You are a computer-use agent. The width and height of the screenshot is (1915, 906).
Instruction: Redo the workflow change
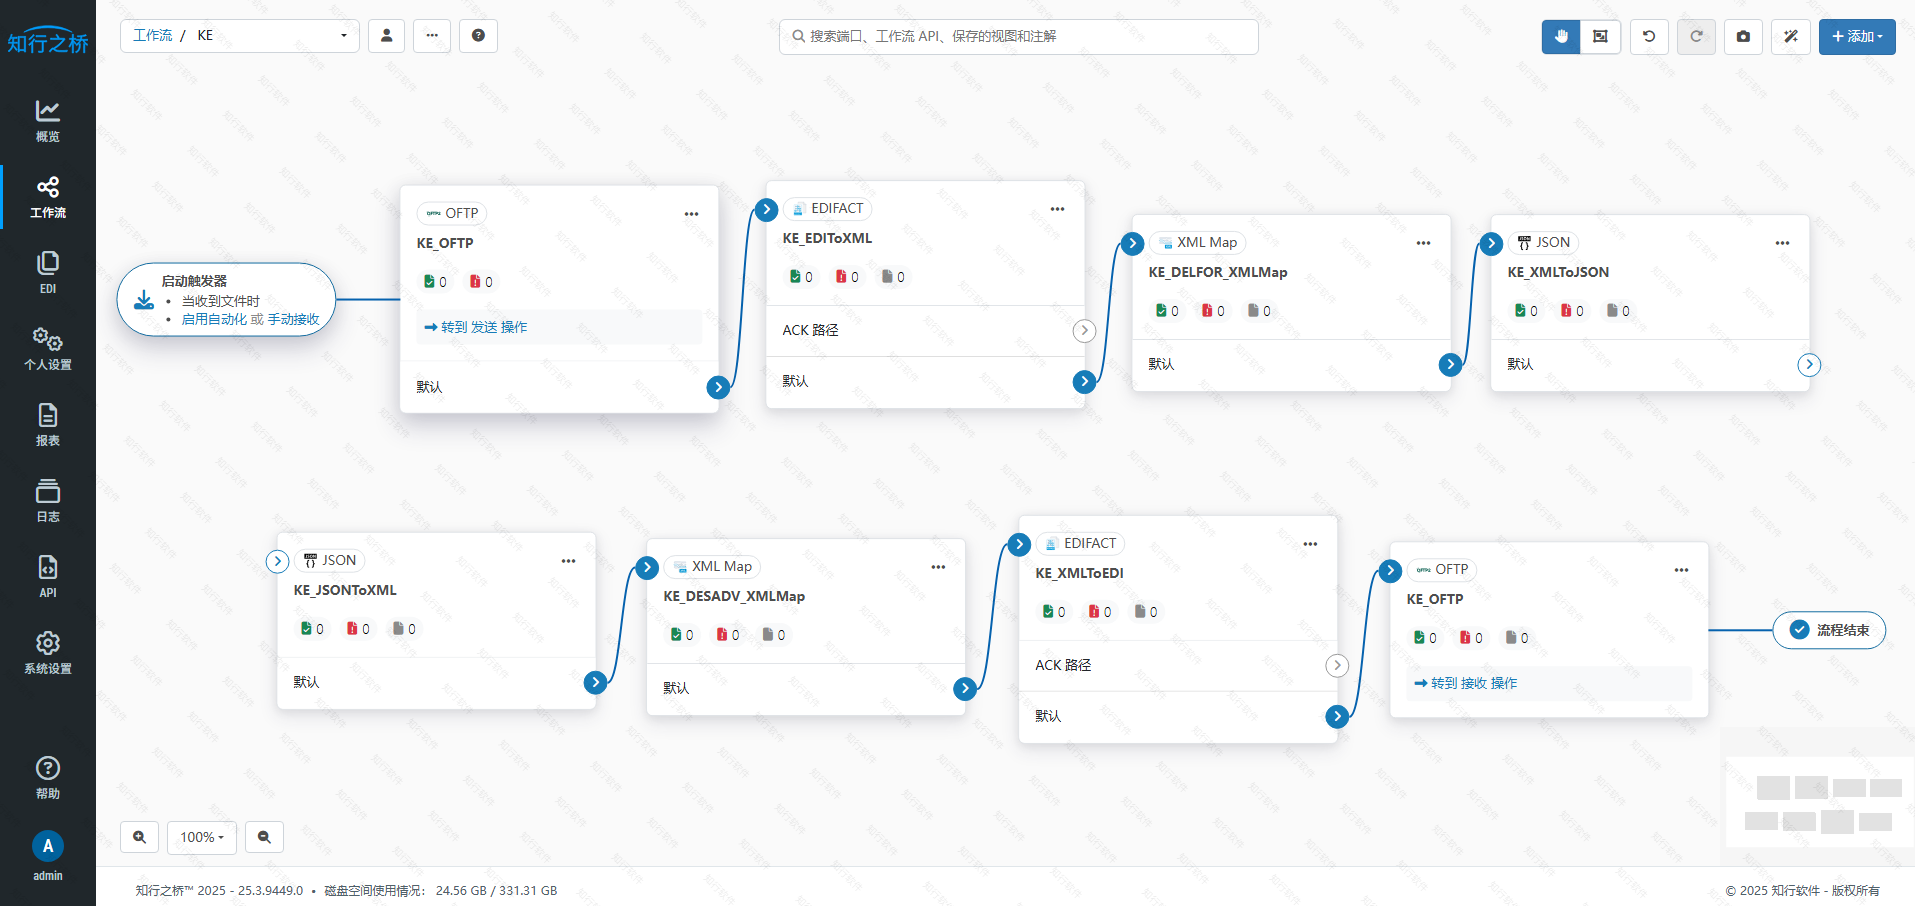(x=1696, y=36)
